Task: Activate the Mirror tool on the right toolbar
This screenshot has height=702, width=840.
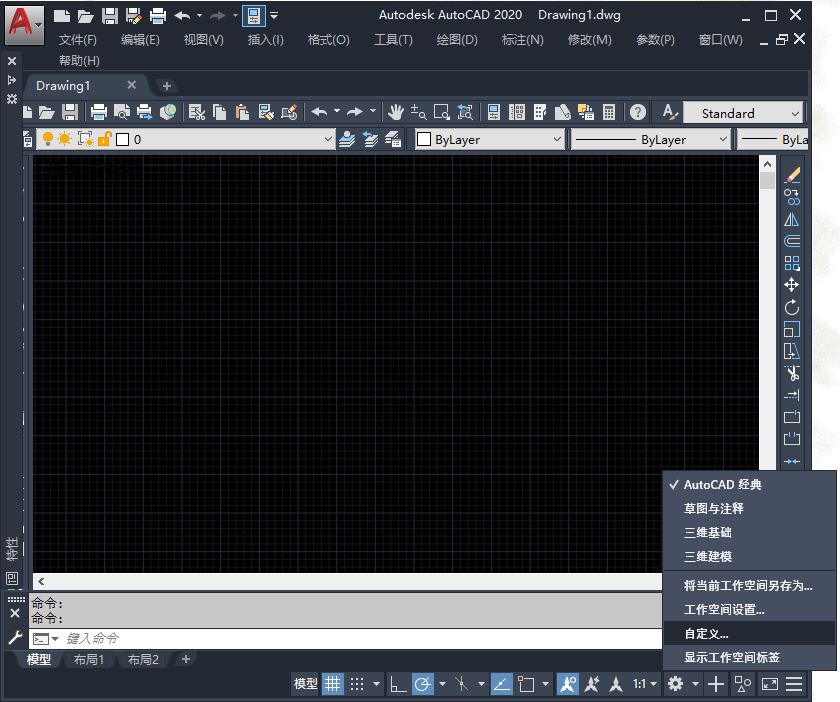Action: coord(791,219)
